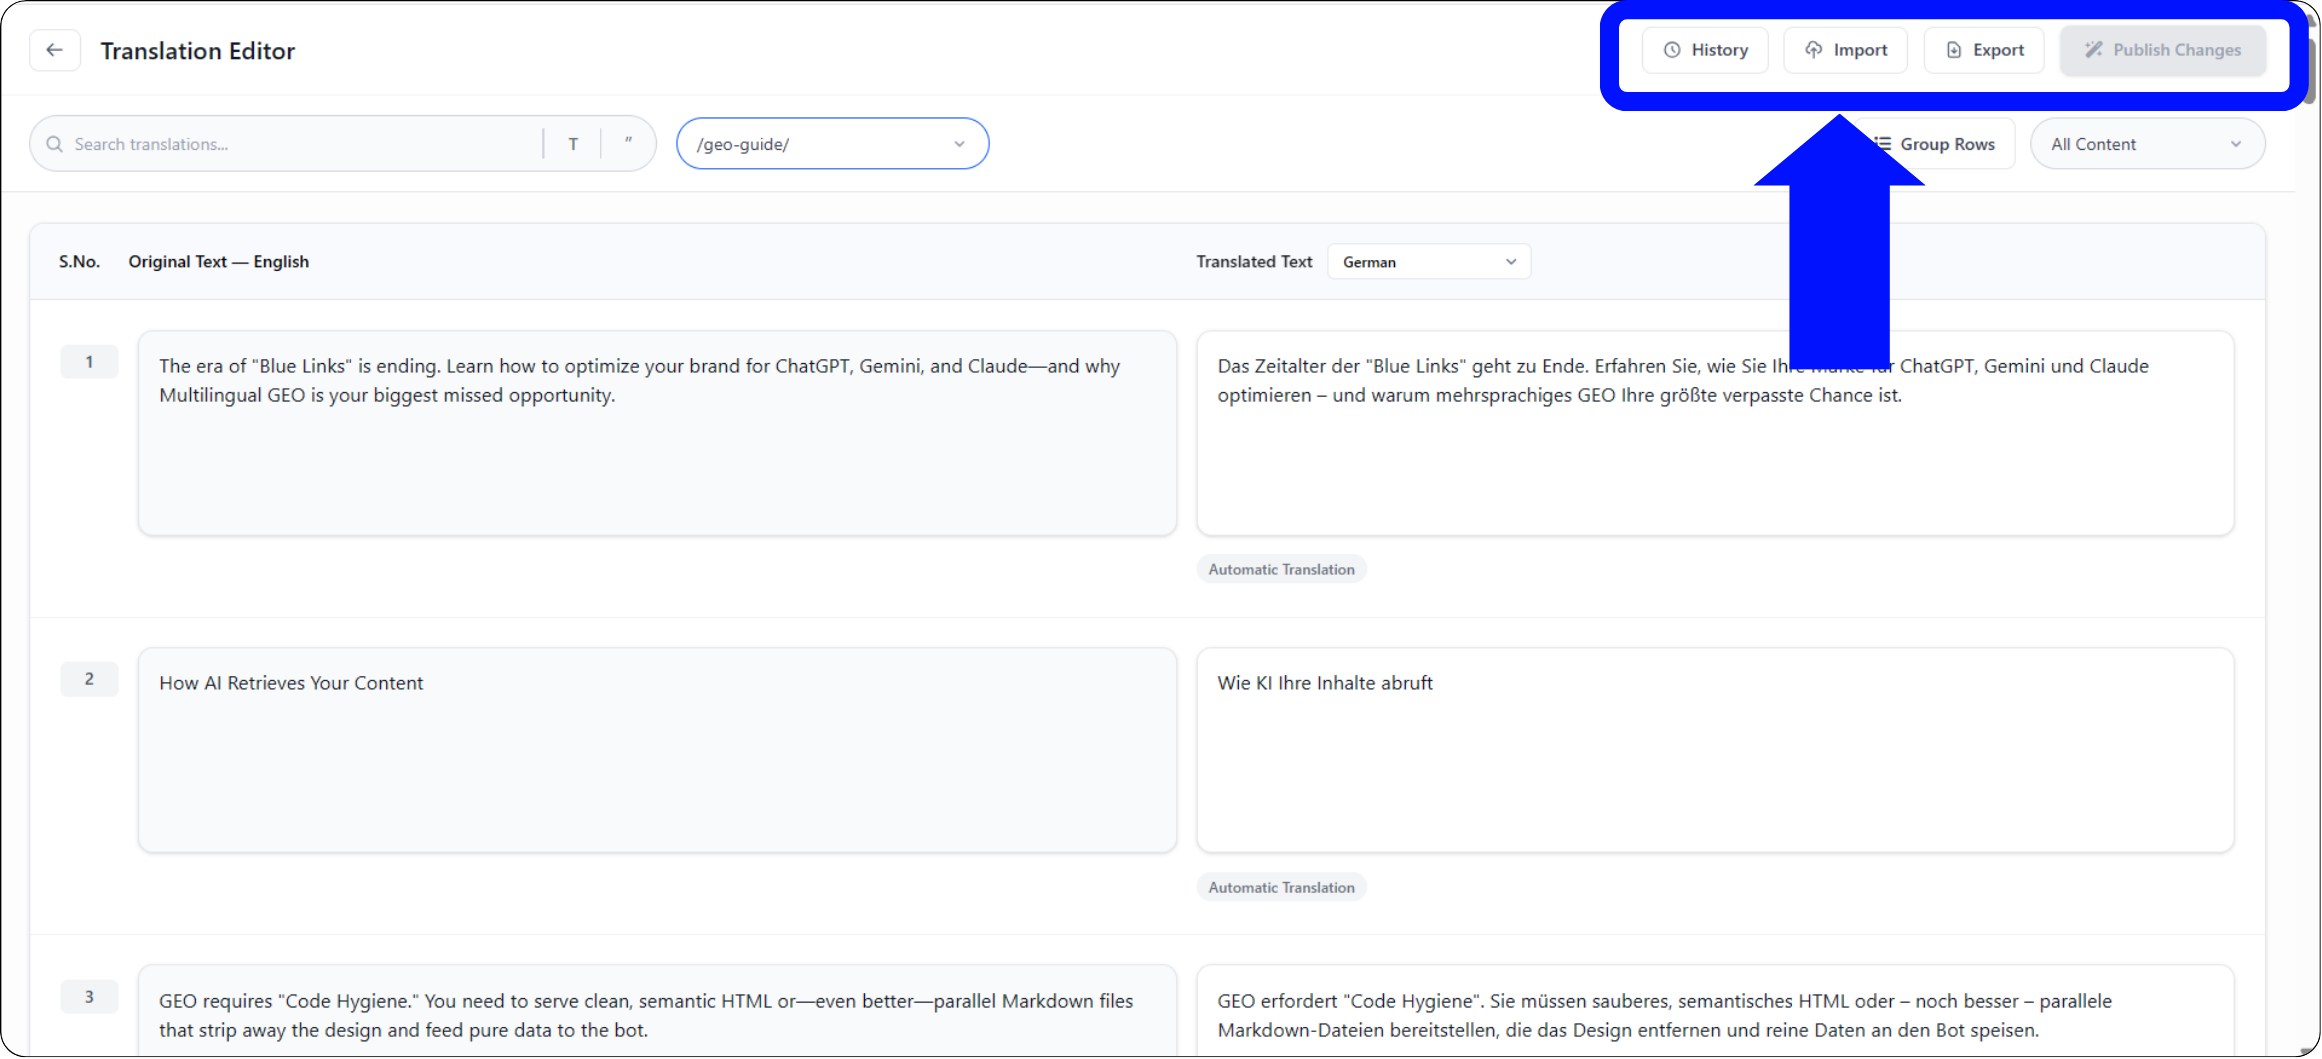Click the "S.No." column header

click(79, 262)
